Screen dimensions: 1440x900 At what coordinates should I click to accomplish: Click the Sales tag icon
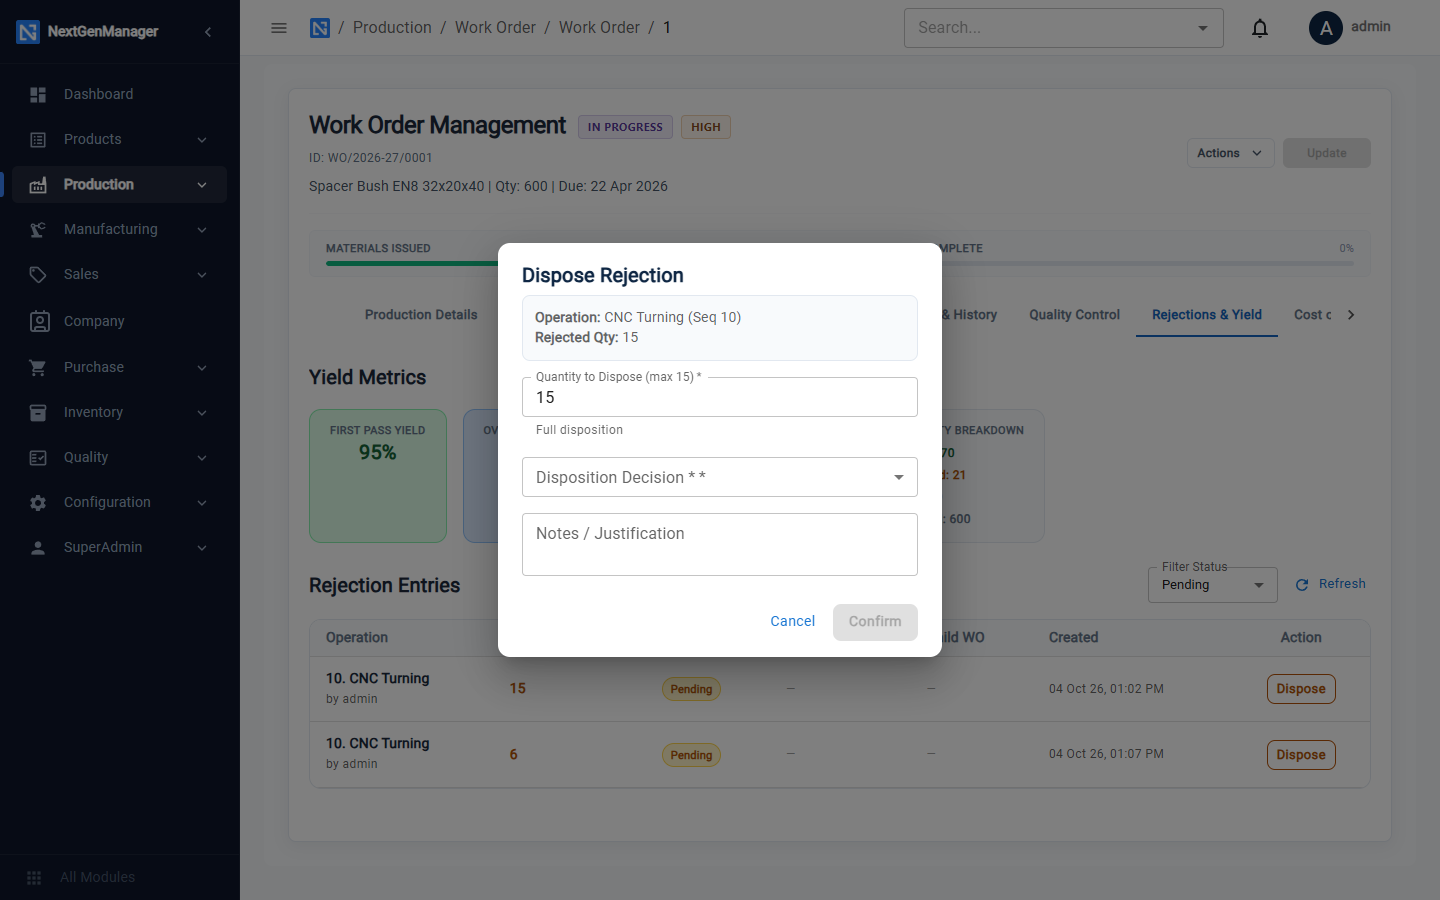(x=38, y=275)
